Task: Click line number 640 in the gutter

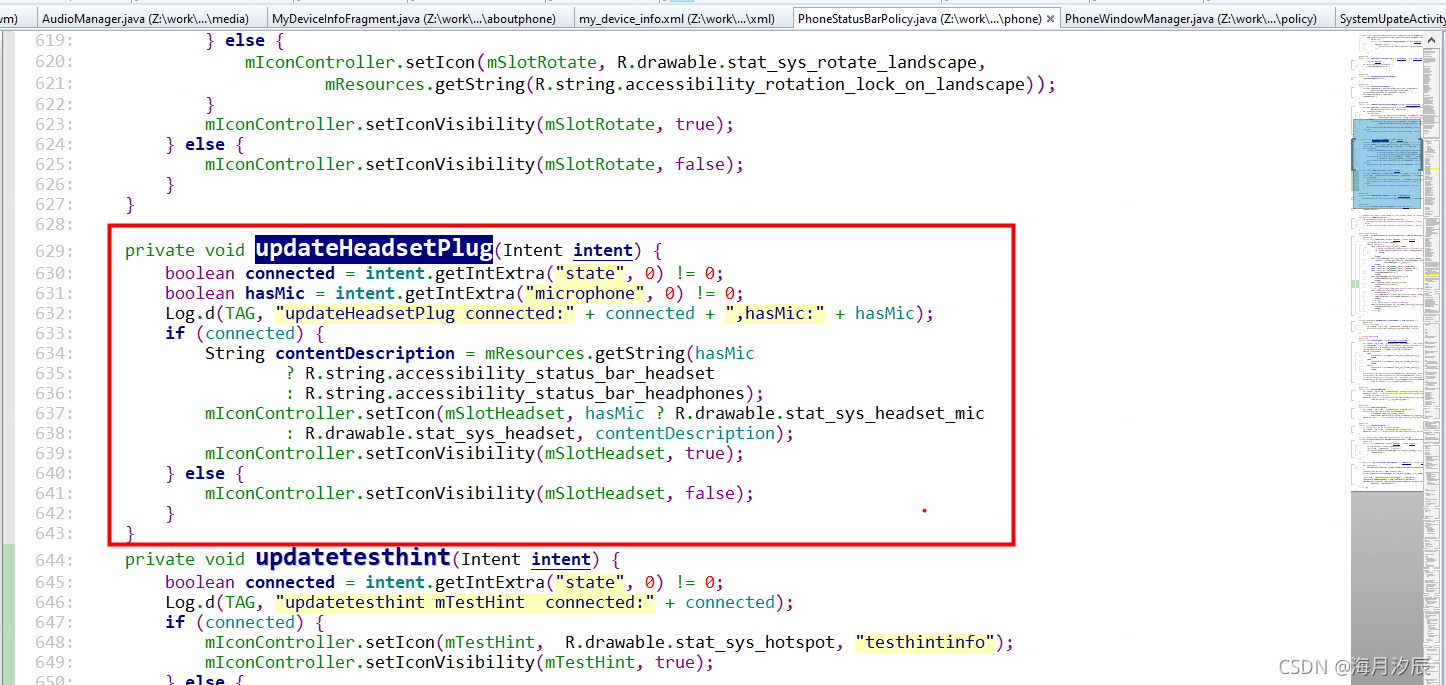Action: tap(54, 473)
